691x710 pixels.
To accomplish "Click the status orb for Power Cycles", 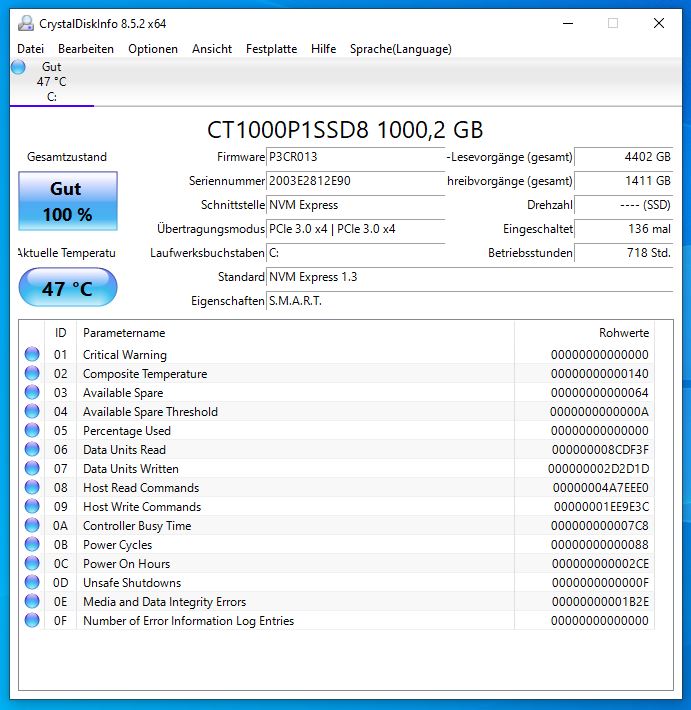I will [32, 544].
